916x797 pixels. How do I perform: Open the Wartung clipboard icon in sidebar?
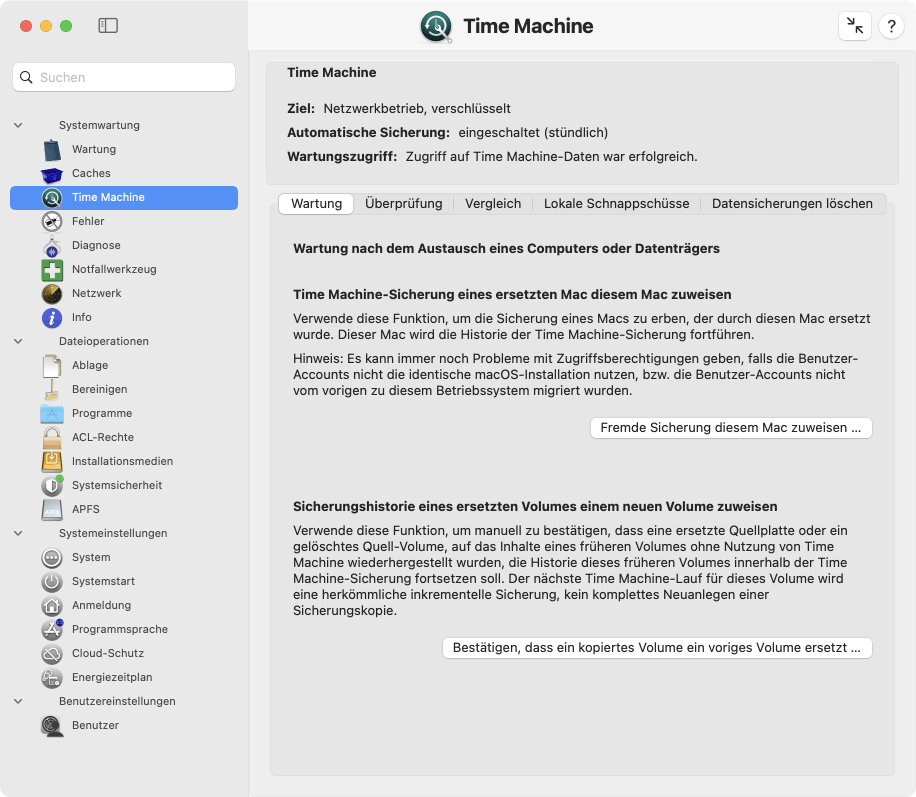point(52,150)
